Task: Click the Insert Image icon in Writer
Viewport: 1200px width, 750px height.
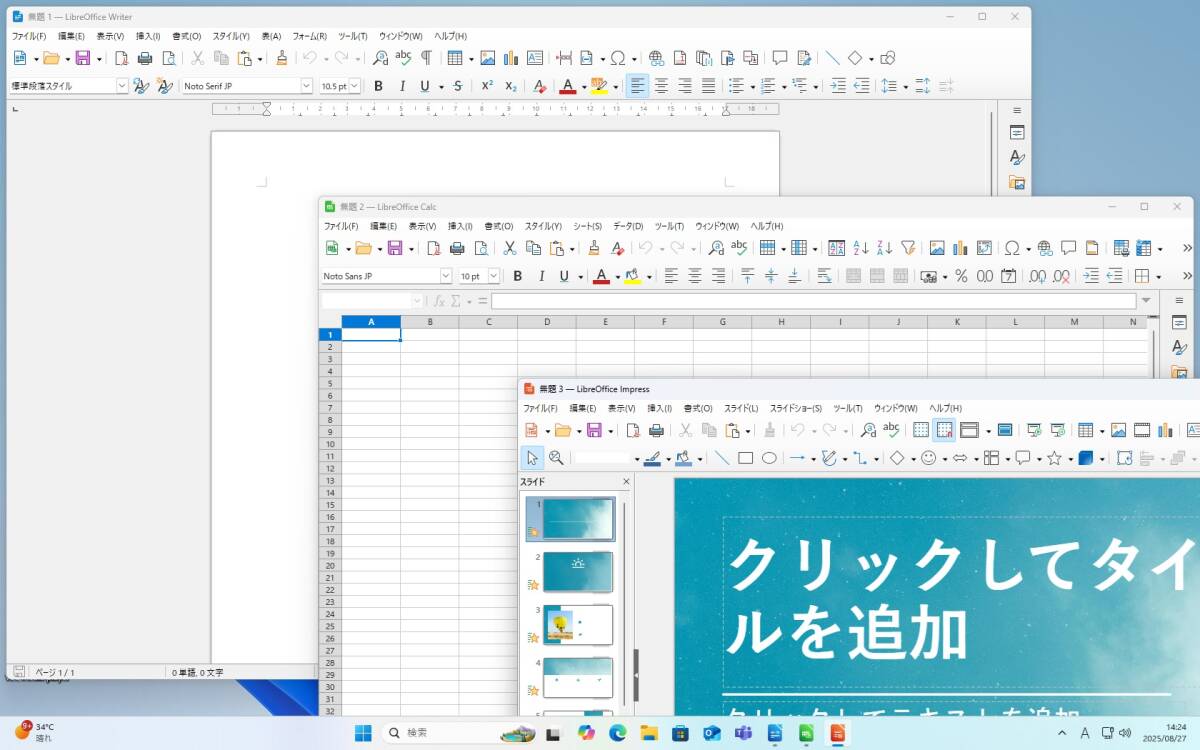Action: [487, 58]
